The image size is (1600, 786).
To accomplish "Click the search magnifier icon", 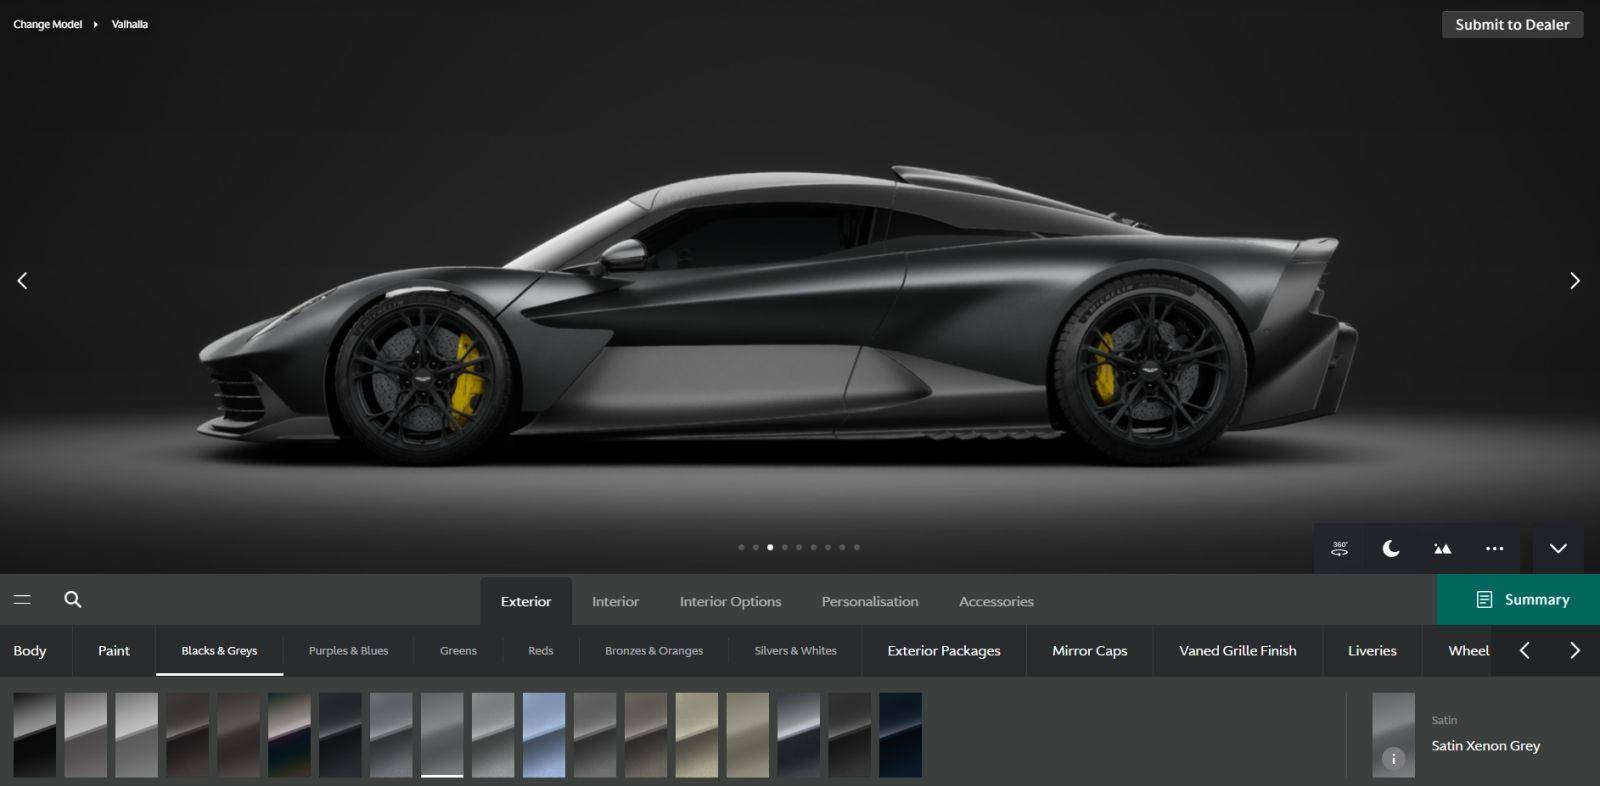I will pos(73,600).
